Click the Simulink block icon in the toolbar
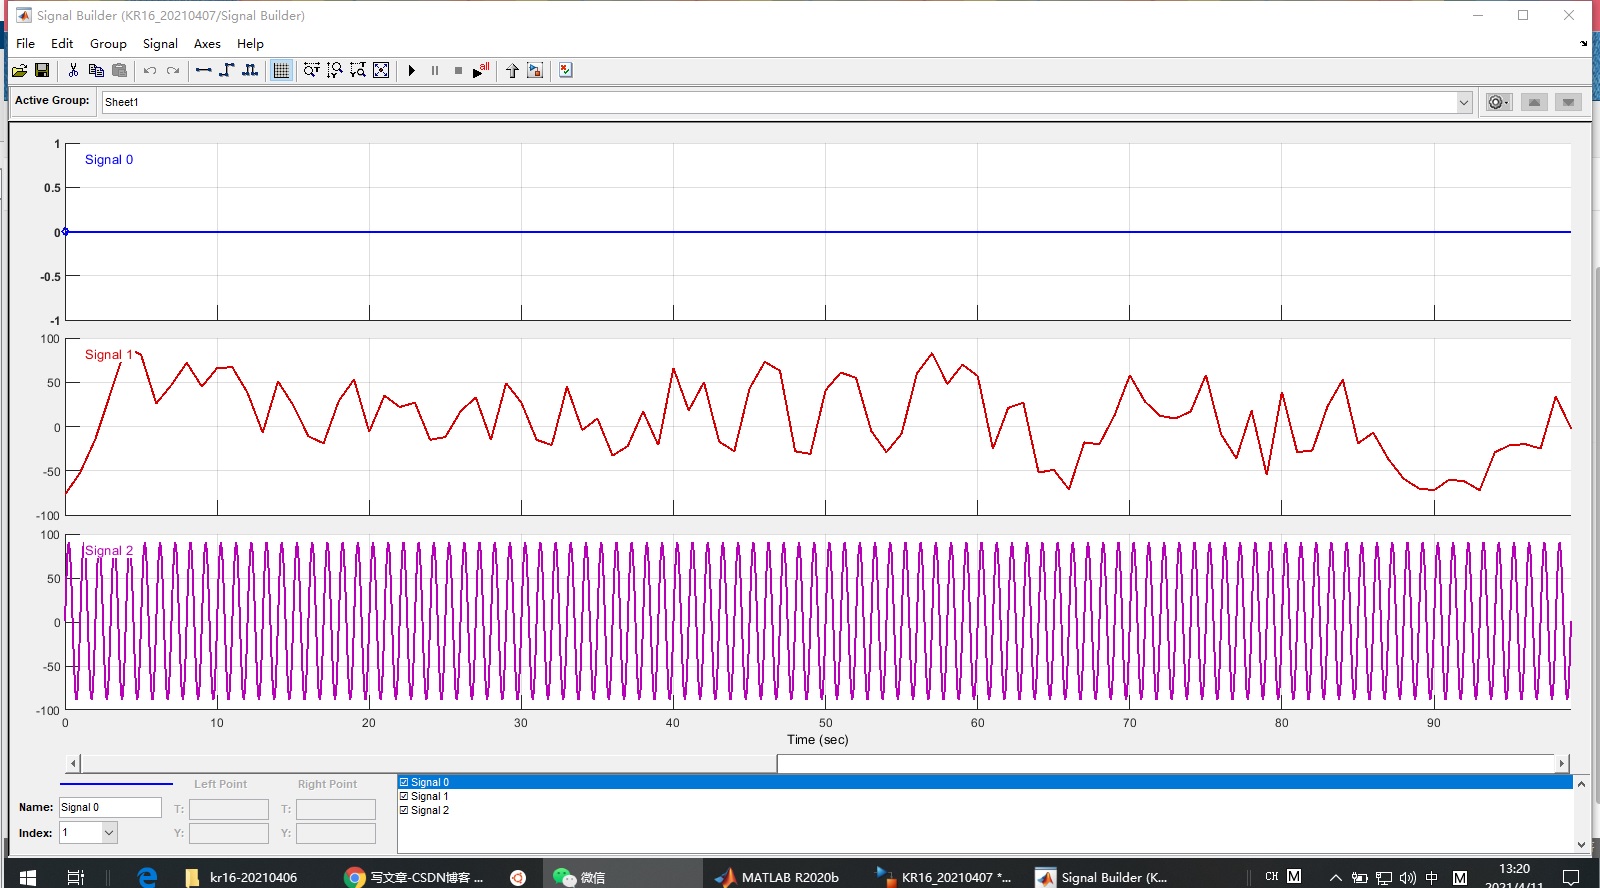The height and width of the screenshot is (888, 1600). [535, 70]
